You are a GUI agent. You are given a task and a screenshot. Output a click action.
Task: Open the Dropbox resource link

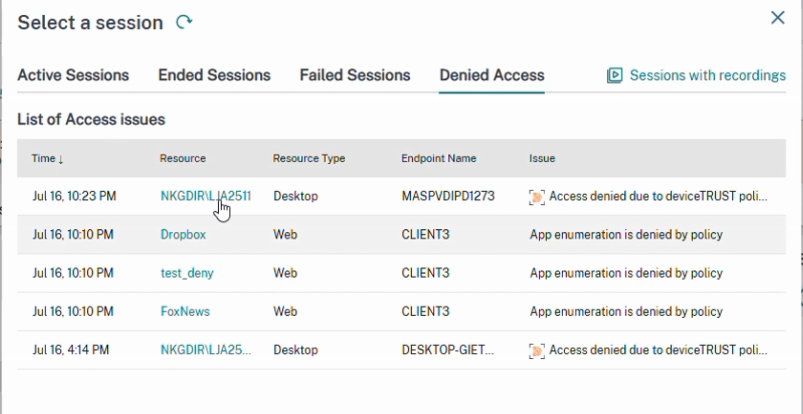click(x=183, y=235)
